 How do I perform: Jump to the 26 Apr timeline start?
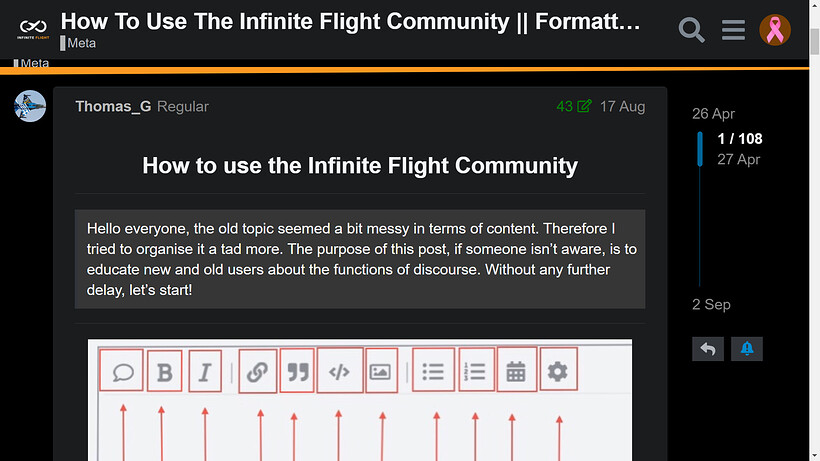coord(713,113)
